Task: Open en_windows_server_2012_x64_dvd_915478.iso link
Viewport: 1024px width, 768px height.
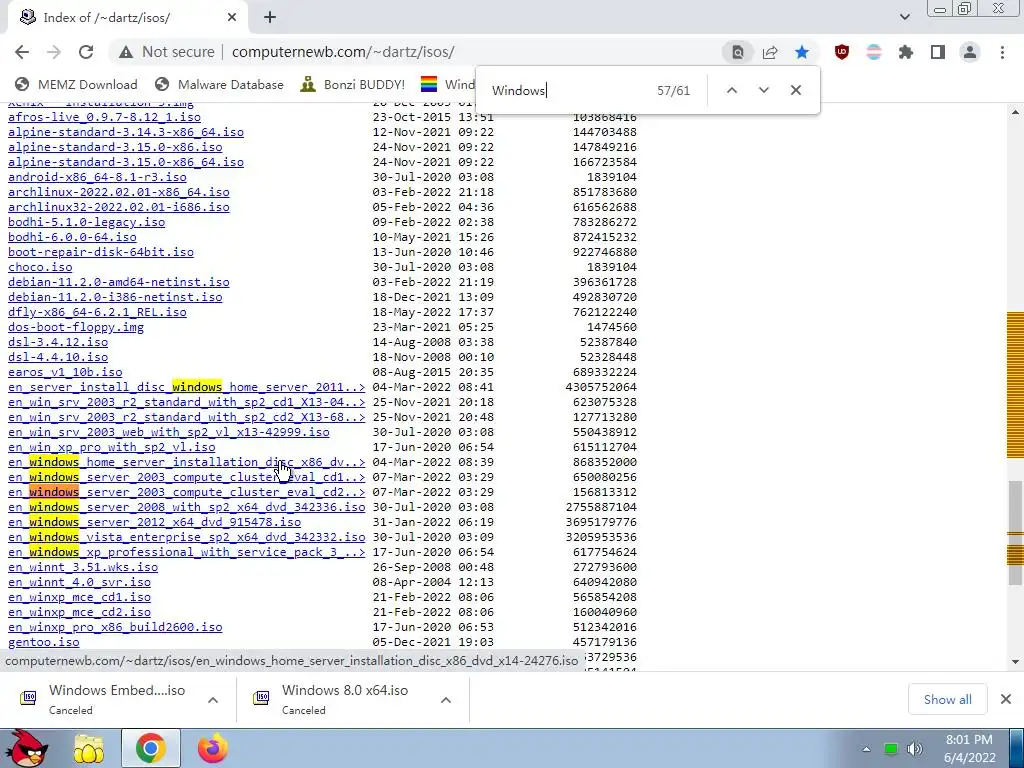Action: point(155,523)
